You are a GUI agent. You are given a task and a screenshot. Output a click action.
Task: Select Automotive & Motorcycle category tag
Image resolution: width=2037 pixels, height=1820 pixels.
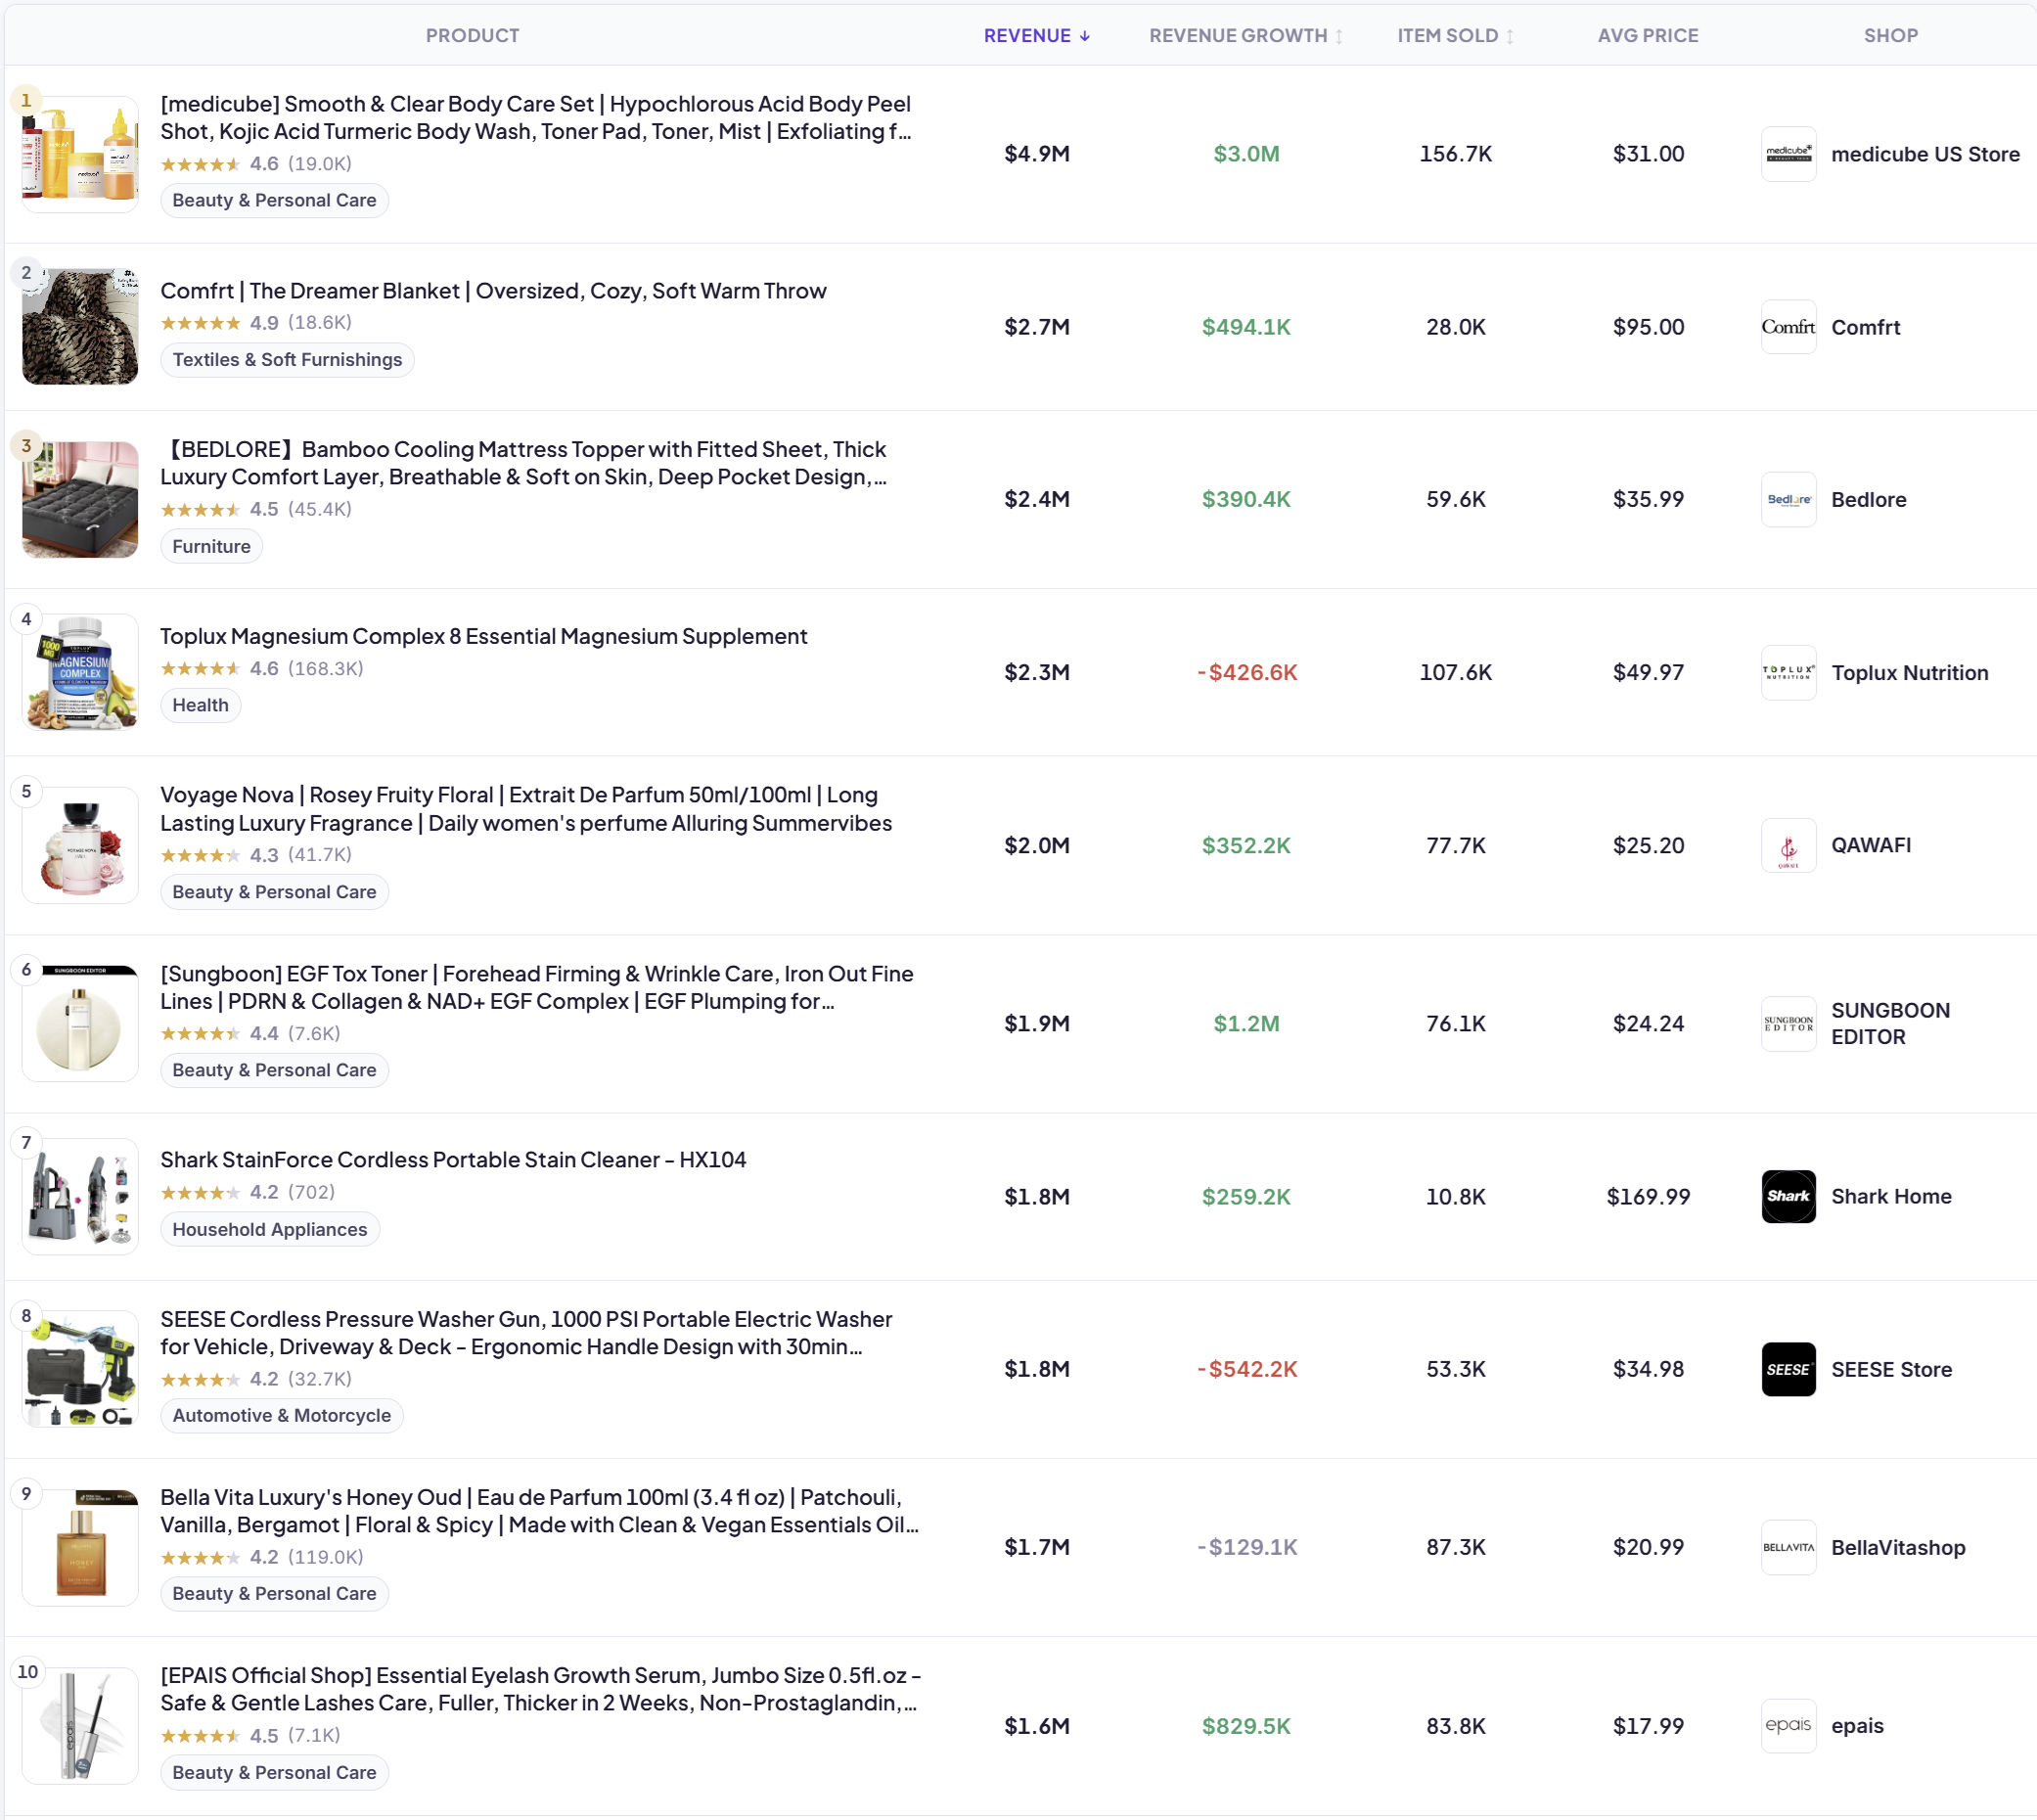tap(282, 1416)
